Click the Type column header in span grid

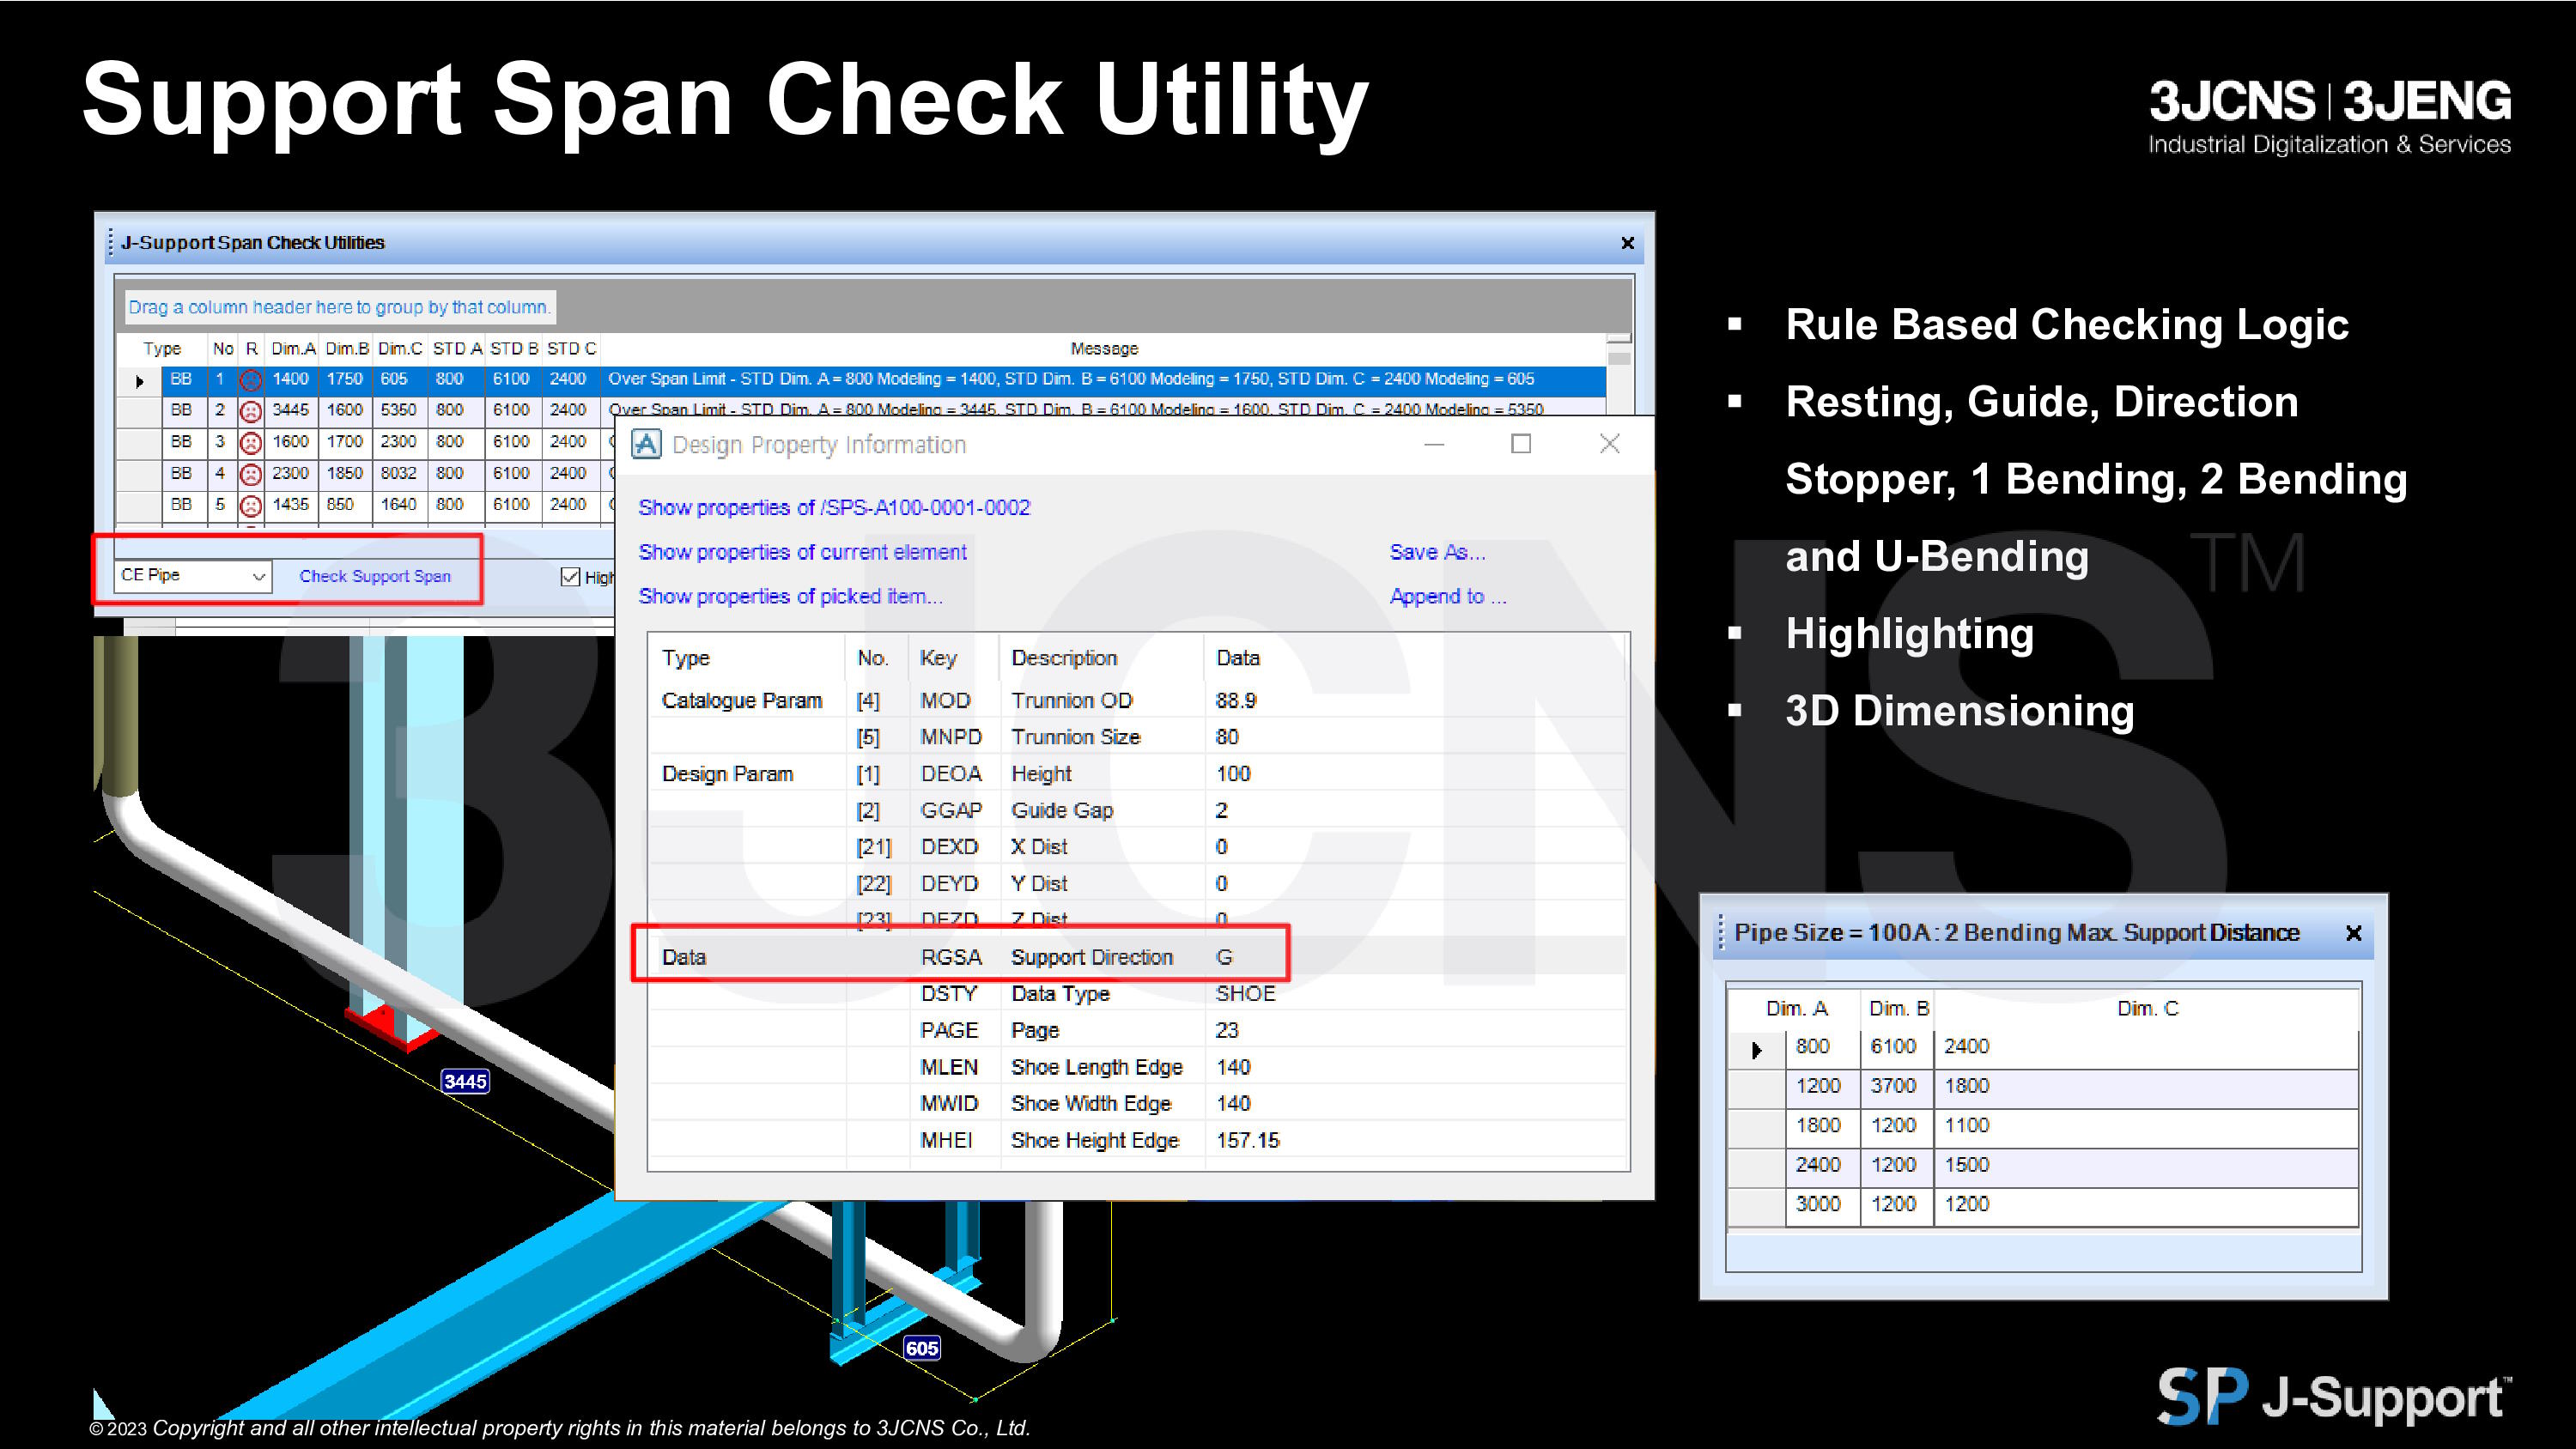tap(162, 348)
